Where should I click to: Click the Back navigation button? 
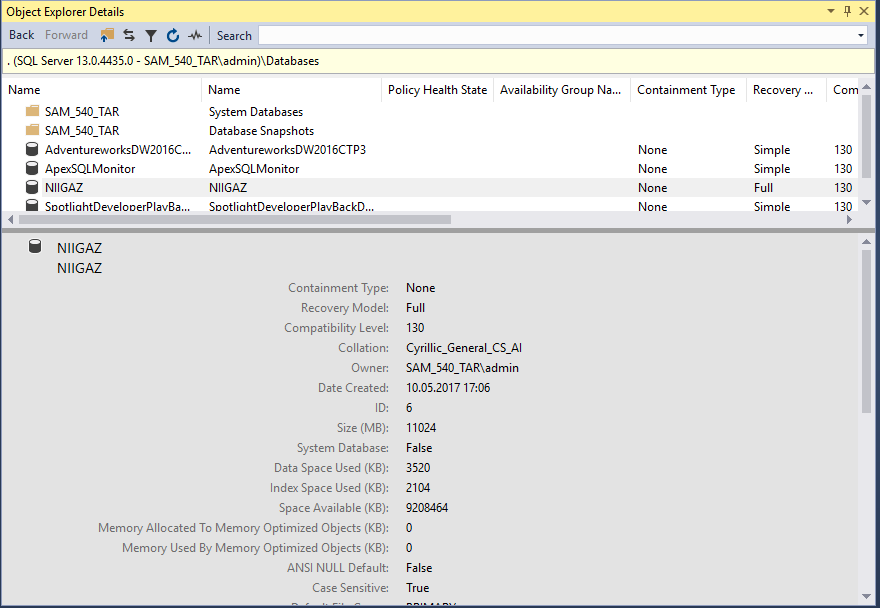tap(21, 35)
